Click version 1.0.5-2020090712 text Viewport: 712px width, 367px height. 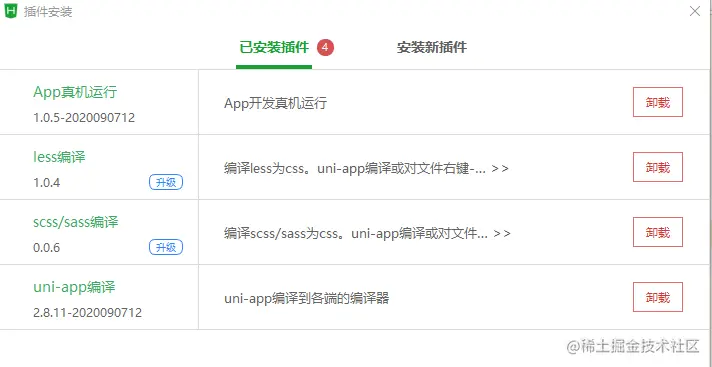[x=84, y=118]
